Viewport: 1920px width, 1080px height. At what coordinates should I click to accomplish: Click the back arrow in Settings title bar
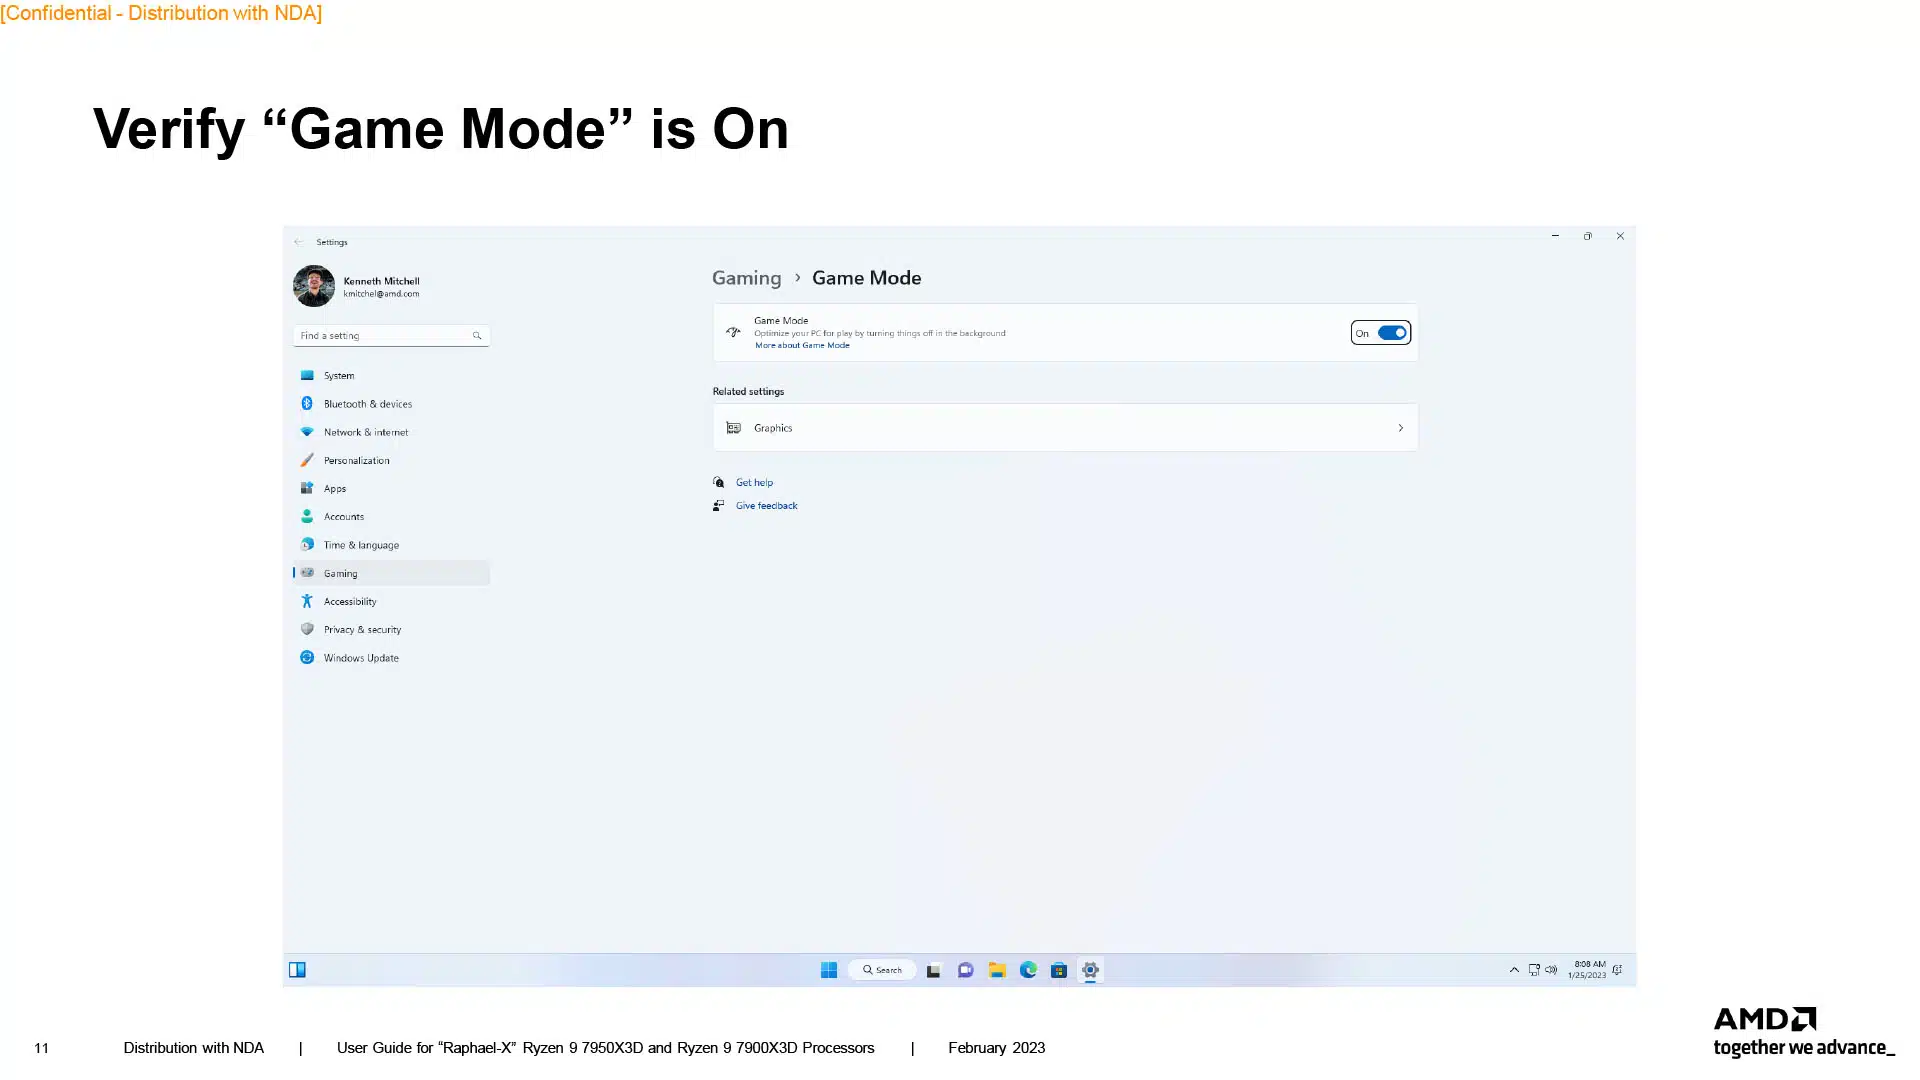pyautogui.click(x=299, y=242)
